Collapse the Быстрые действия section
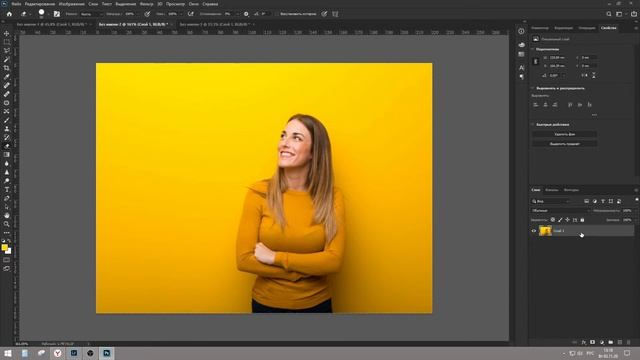 pos(533,124)
